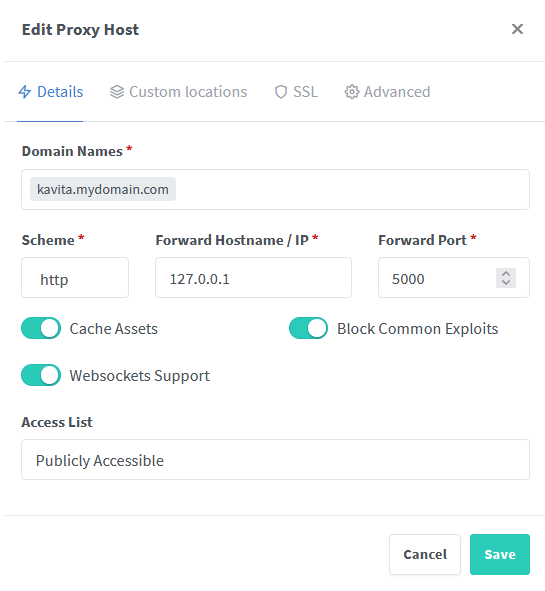
Task: Click the gear Advanced icon
Action: click(352, 92)
